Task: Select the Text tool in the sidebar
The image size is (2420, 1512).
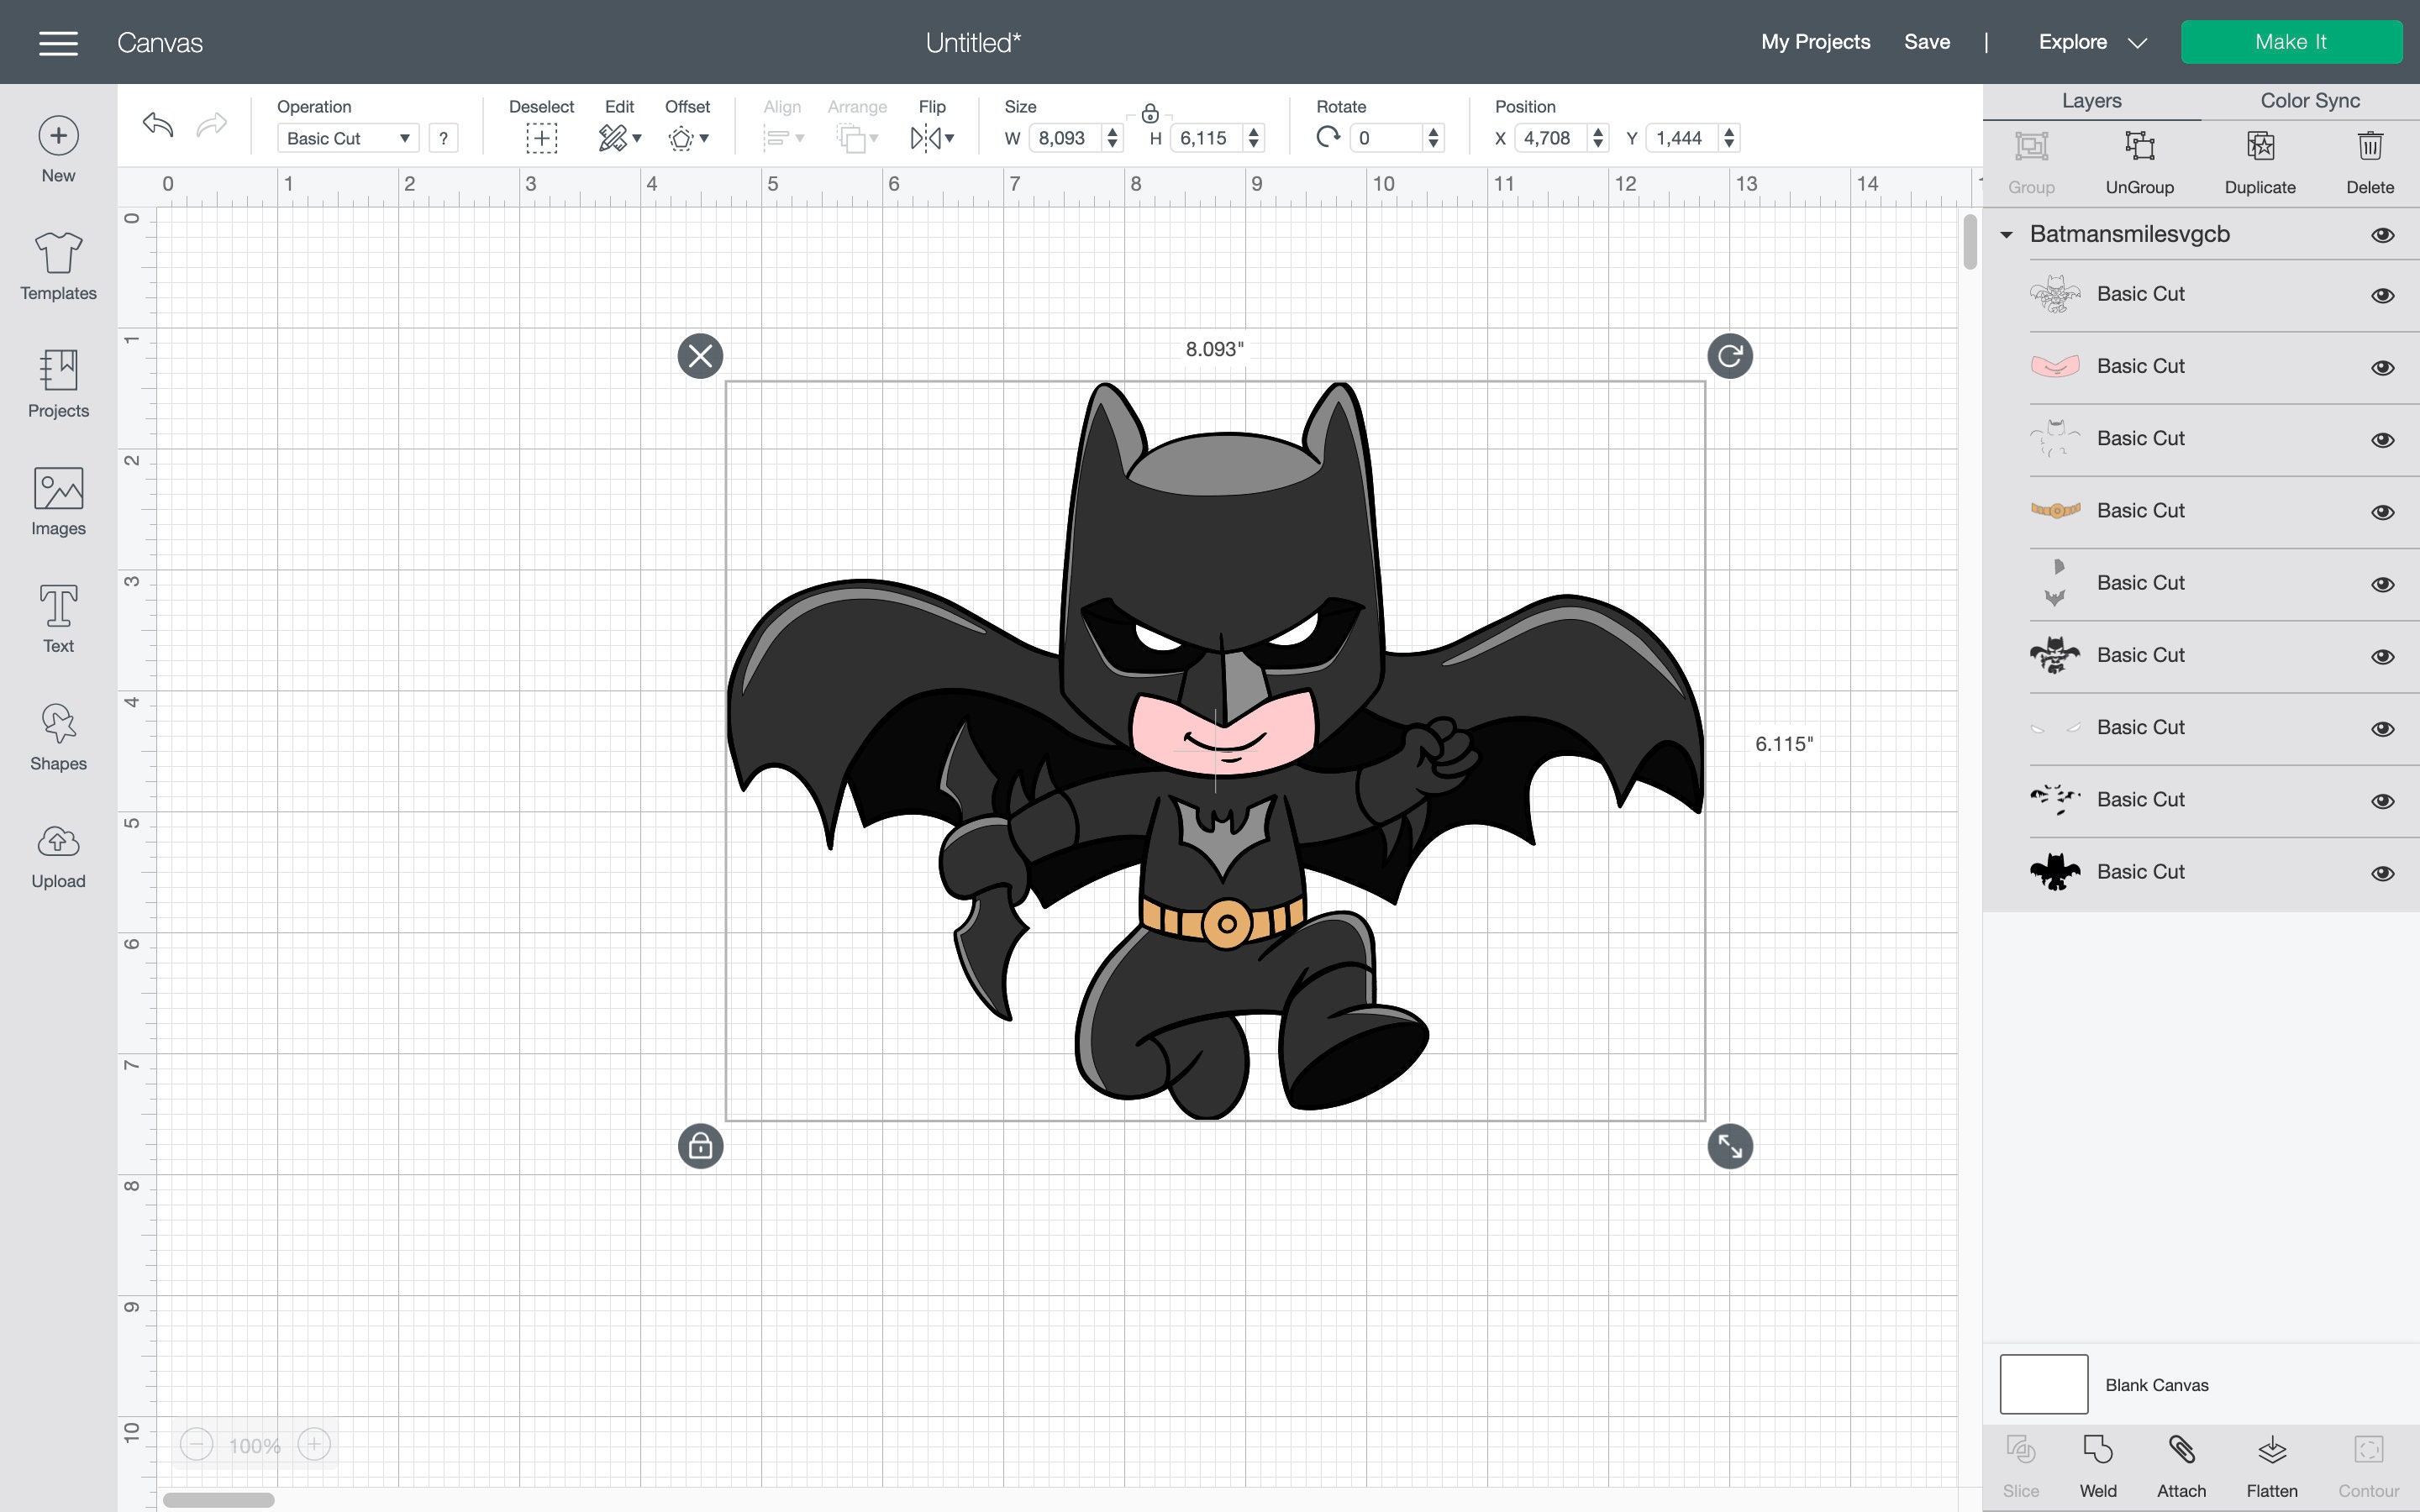Action: [57, 617]
